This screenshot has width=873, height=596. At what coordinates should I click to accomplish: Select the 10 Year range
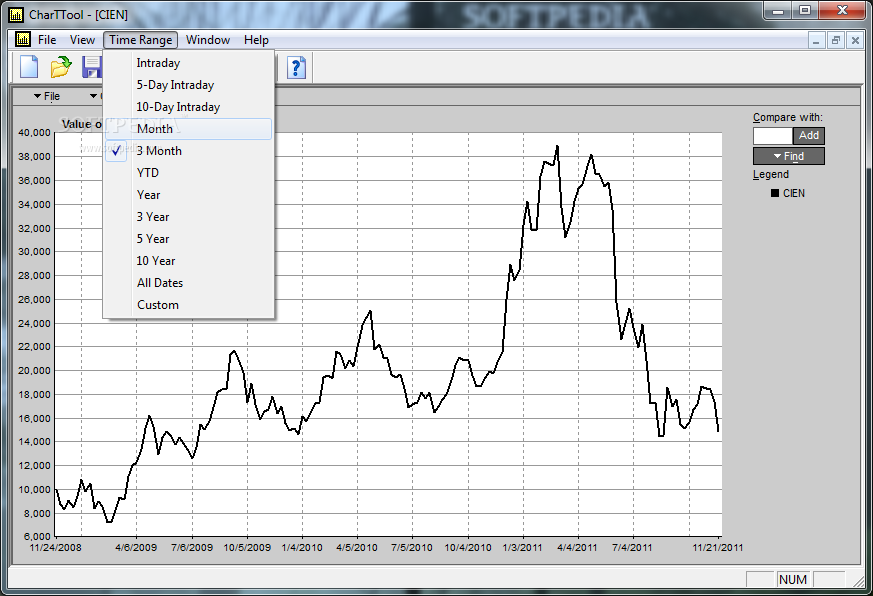pyautogui.click(x=189, y=261)
